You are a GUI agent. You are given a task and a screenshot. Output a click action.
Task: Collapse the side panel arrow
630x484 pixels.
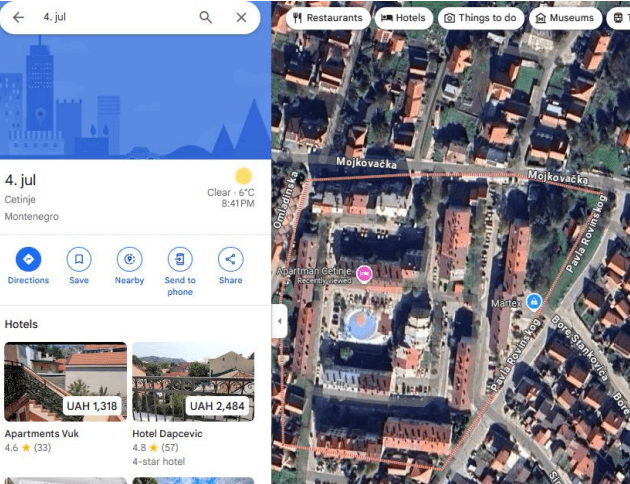click(280, 321)
